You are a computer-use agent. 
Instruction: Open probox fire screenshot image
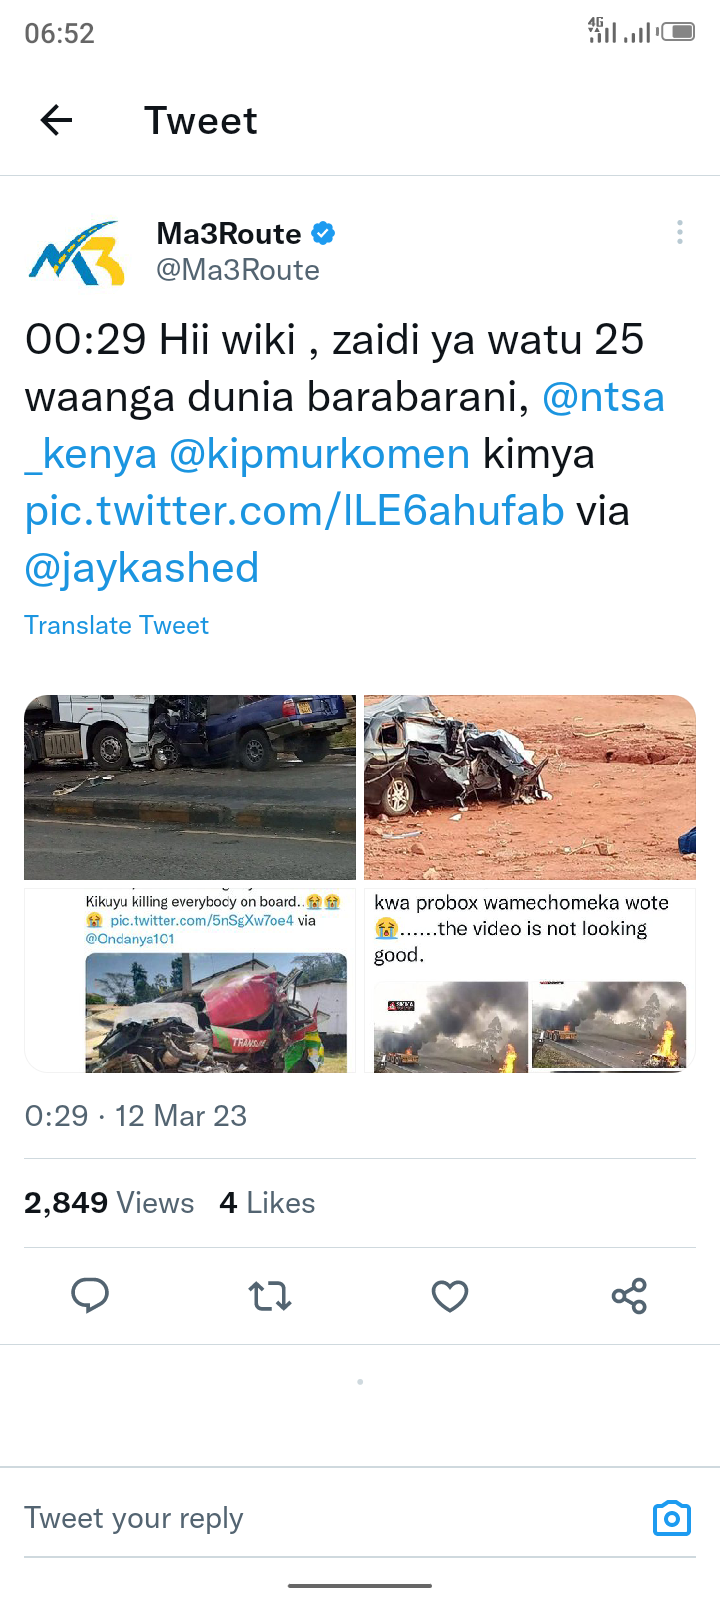(x=530, y=980)
